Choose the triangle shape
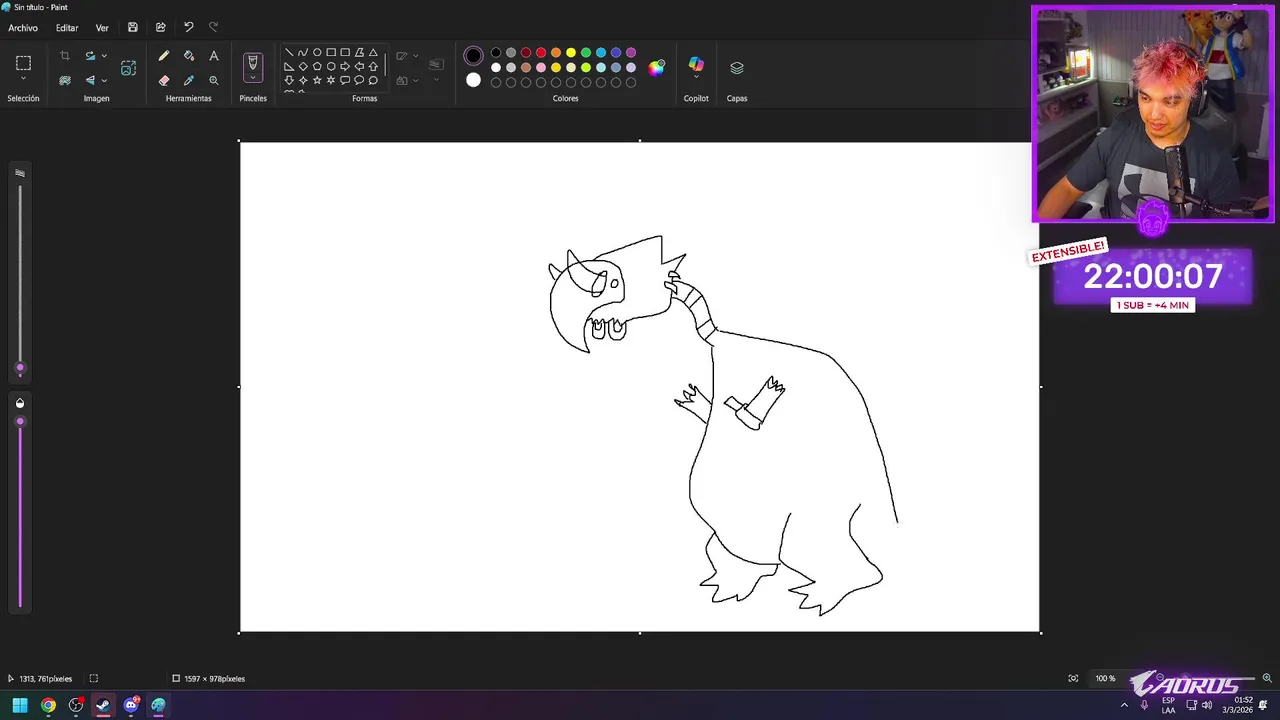This screenshot has width=1280, height=720. tap(373, 53)
